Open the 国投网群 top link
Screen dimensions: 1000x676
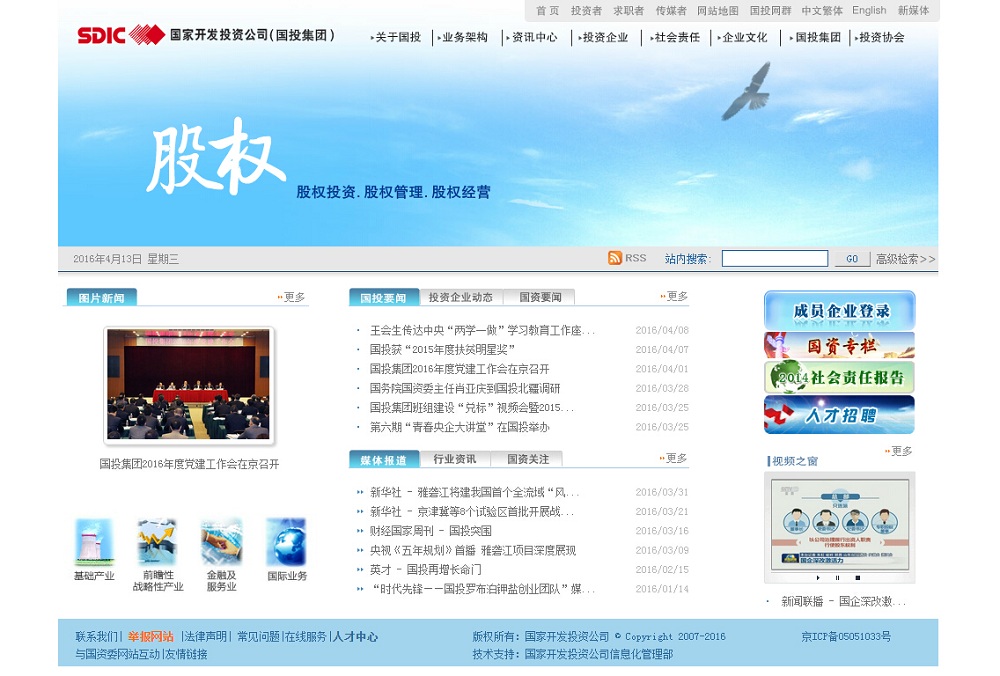[770, 10]
